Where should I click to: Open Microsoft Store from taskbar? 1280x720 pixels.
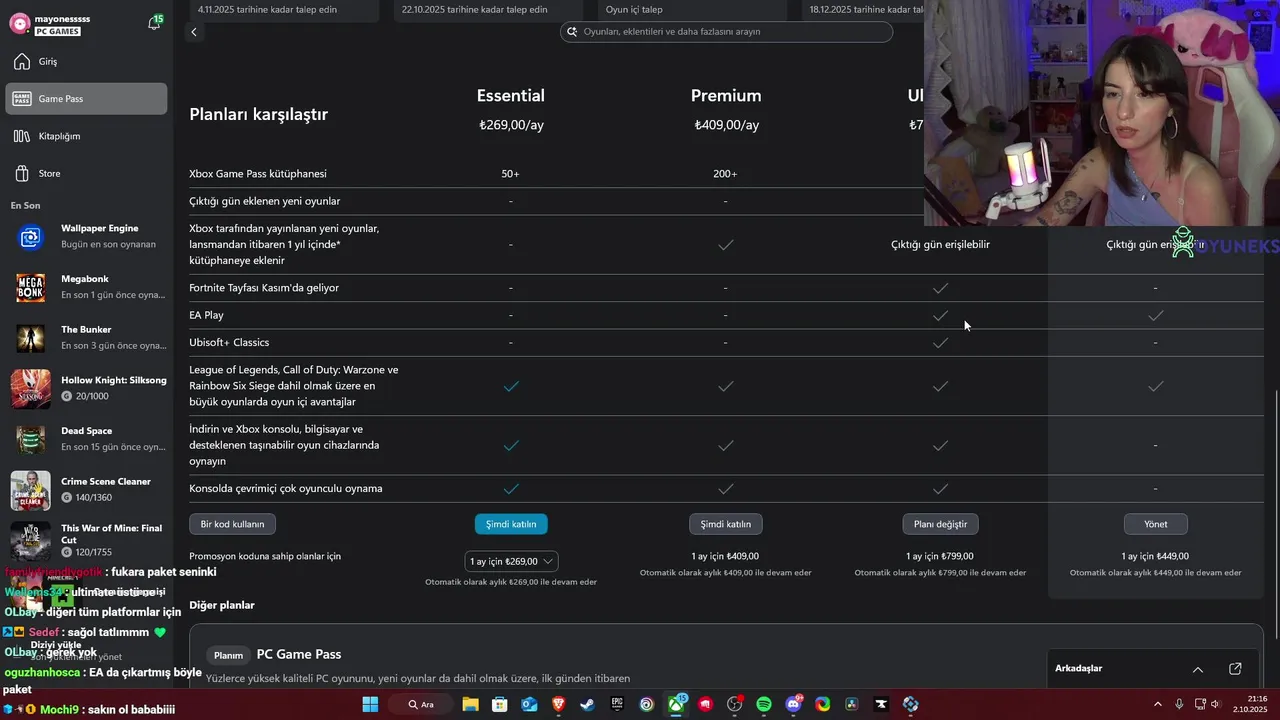[500, 704]
